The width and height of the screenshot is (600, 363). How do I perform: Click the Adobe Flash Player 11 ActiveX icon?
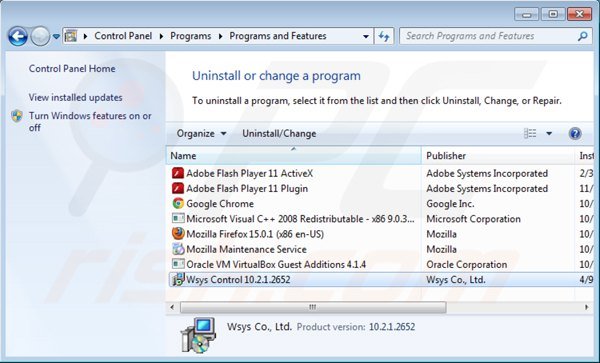tap(178, 173)
